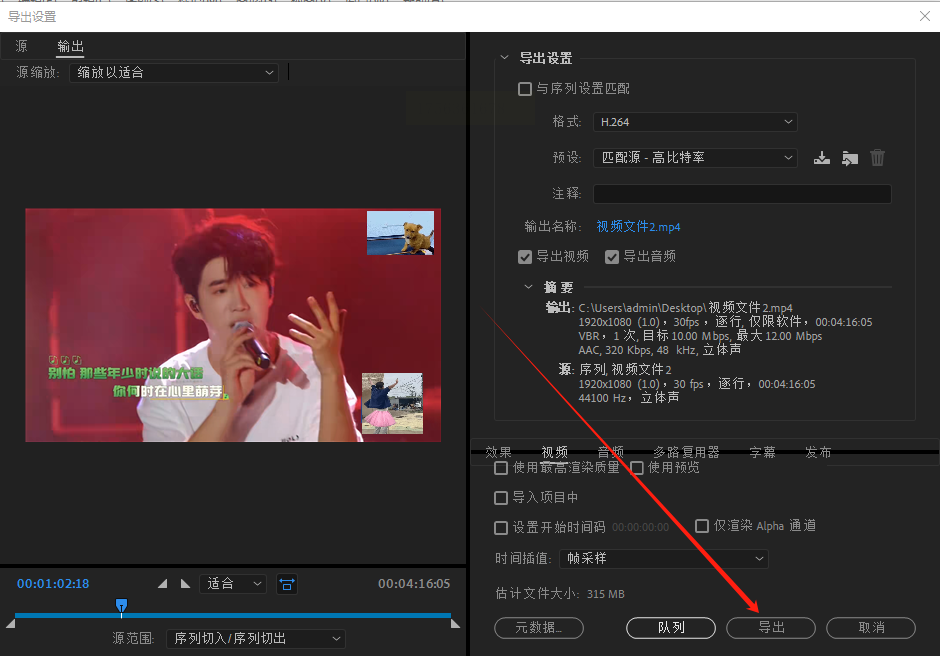Switch to the output tab
Viewport: 940px width, 656px height.
point(70,46)
